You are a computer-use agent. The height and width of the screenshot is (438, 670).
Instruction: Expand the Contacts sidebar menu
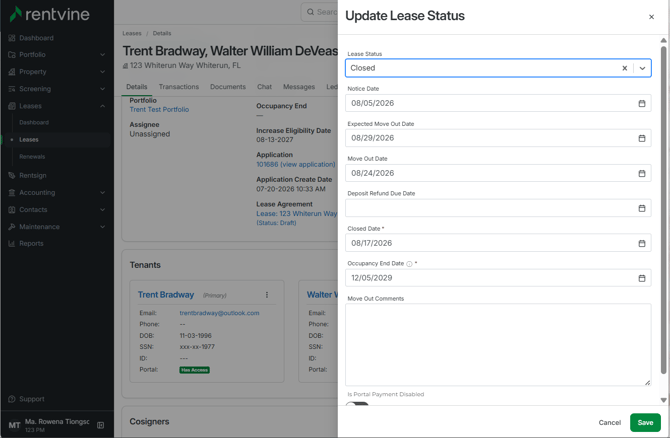(103, 210)
